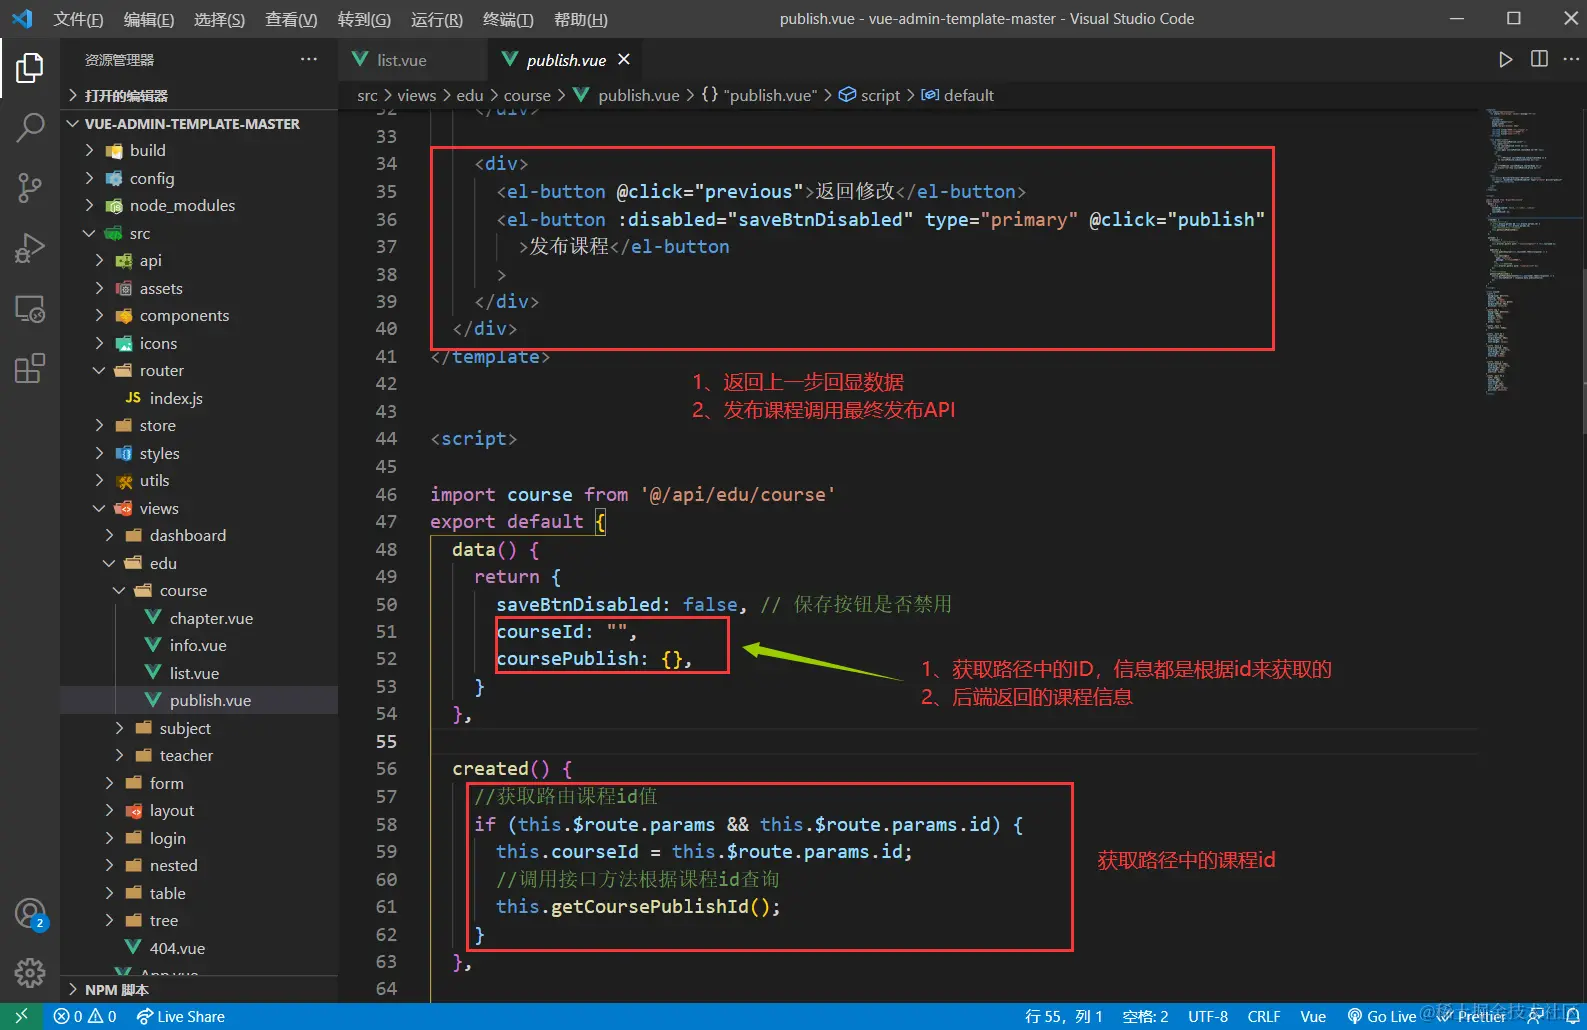
Task: Open the 帮助(H) menu
Action: click(x=580, y=19)
